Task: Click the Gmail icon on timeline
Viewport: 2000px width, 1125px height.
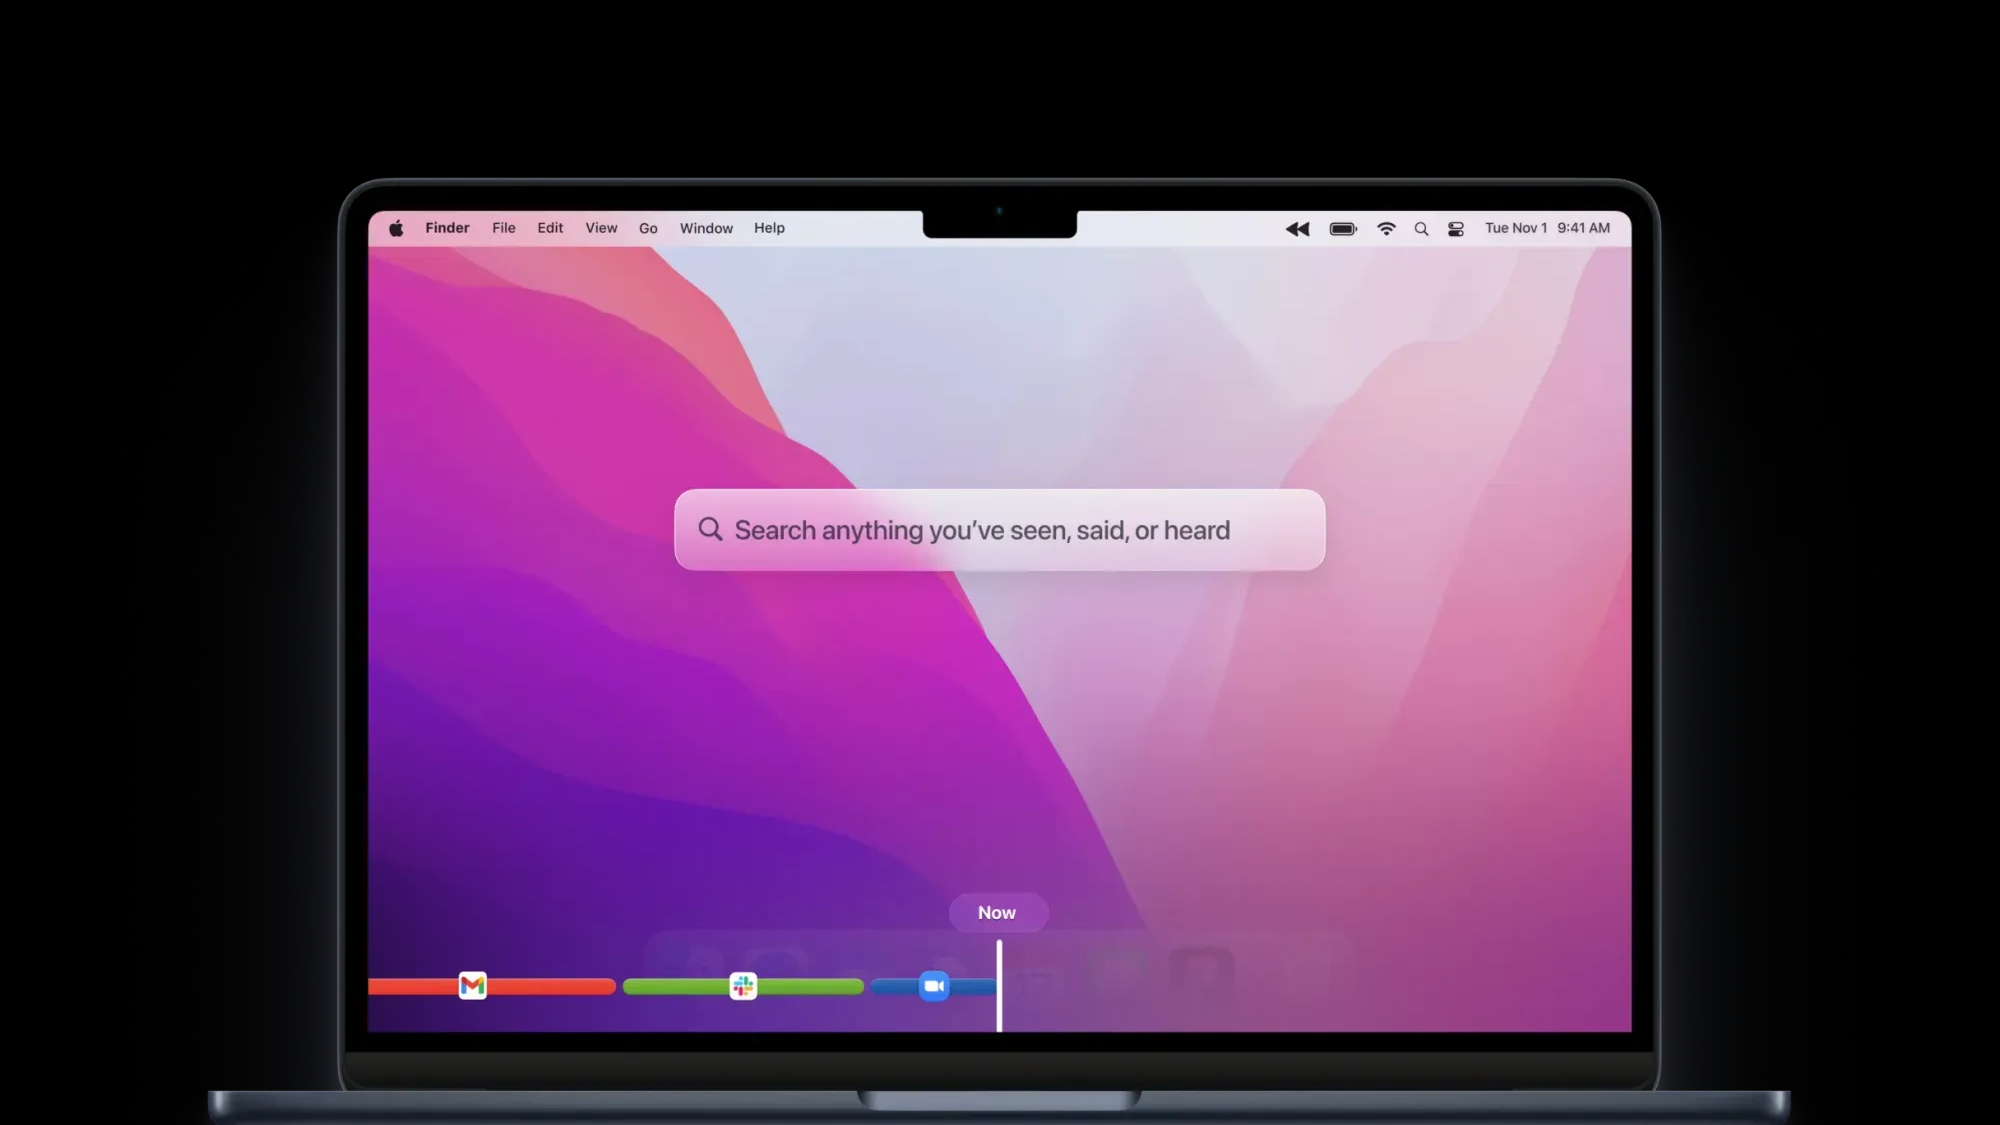Action: [472, 986]
